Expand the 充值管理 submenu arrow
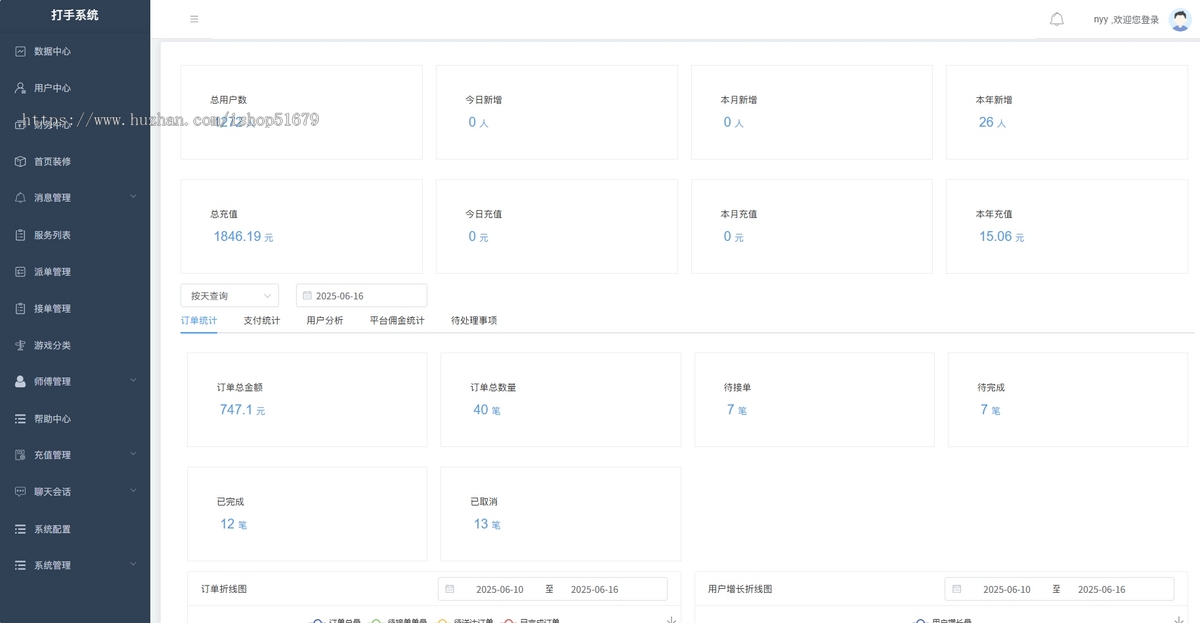This screenshot has height=623, width=1200. click(x=134, y=454)
